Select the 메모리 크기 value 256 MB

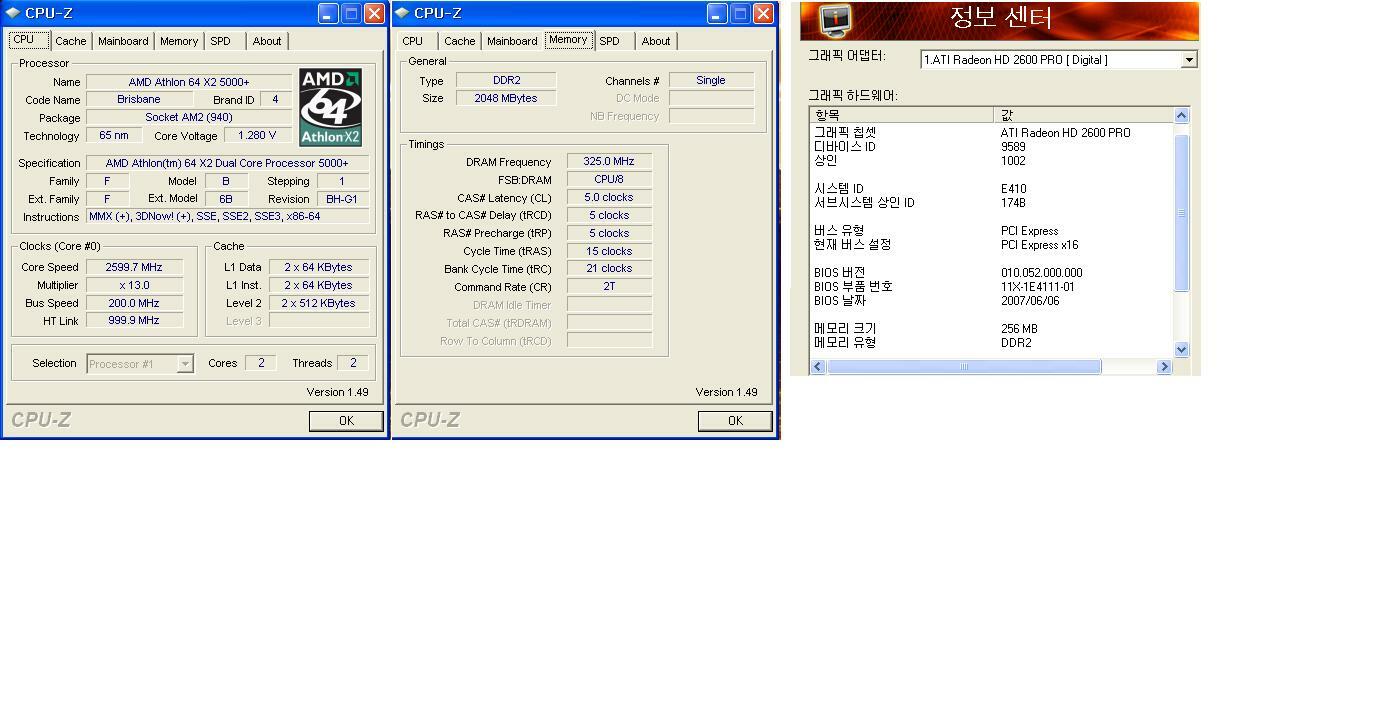[1019, 329]
